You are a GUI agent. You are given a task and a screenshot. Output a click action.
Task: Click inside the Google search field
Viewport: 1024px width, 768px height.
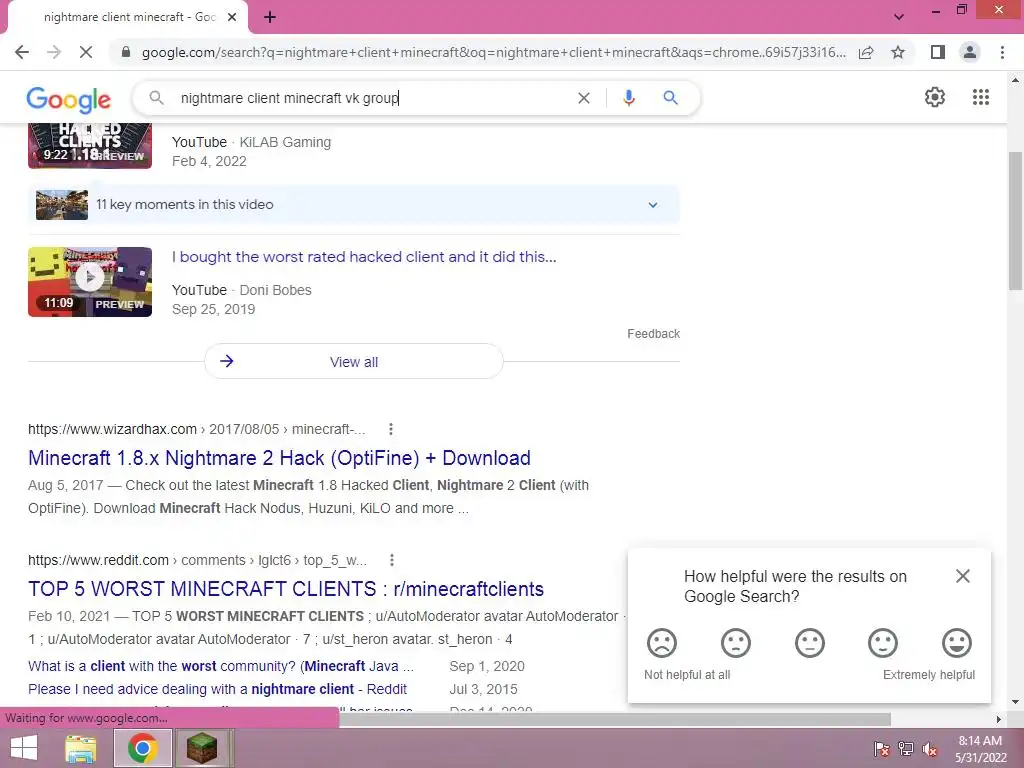coord(372,98)
